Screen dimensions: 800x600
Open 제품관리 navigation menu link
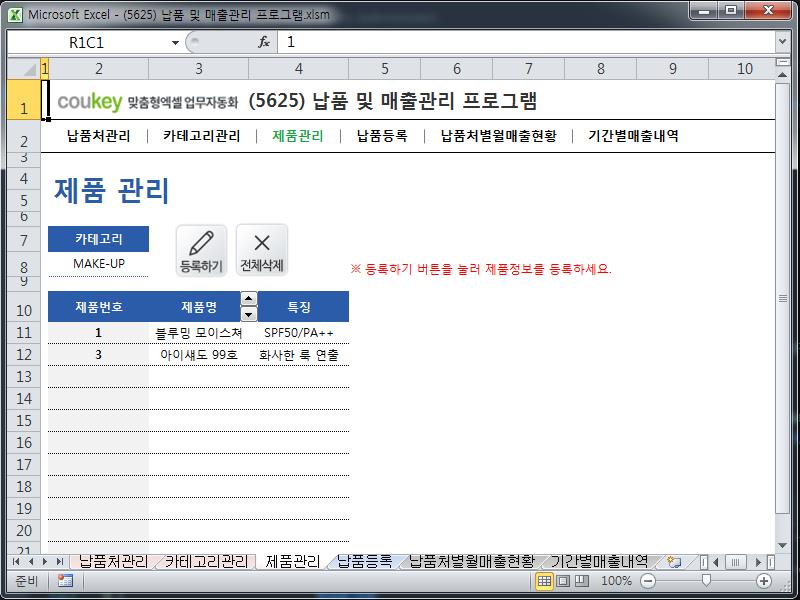[x=298, y=136]
